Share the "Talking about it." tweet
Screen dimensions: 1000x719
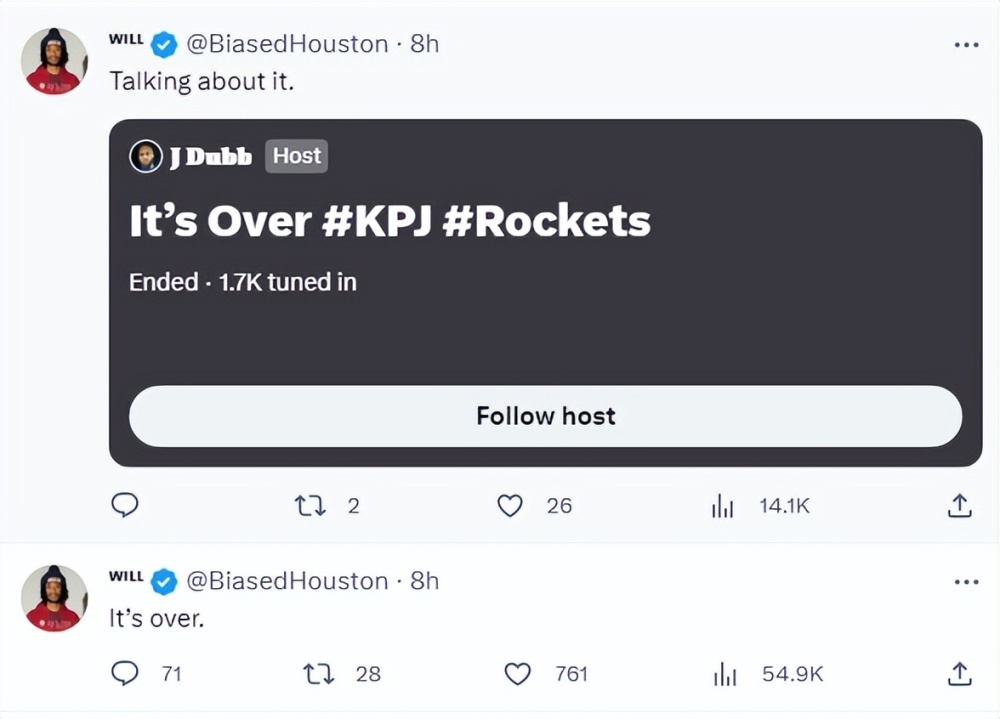tap(959, 506)
